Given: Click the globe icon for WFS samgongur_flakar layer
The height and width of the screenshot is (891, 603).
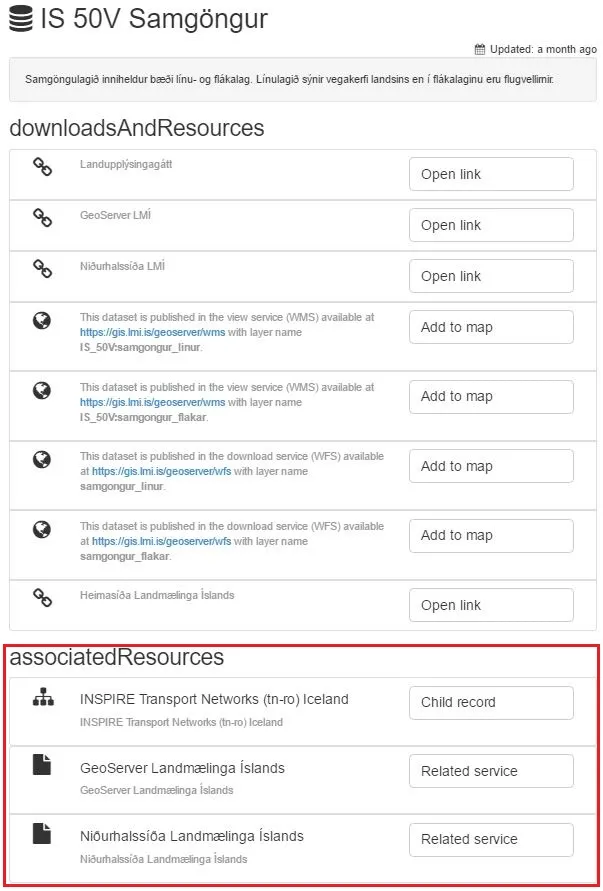Looking at the screenshot, I should 42,529.
